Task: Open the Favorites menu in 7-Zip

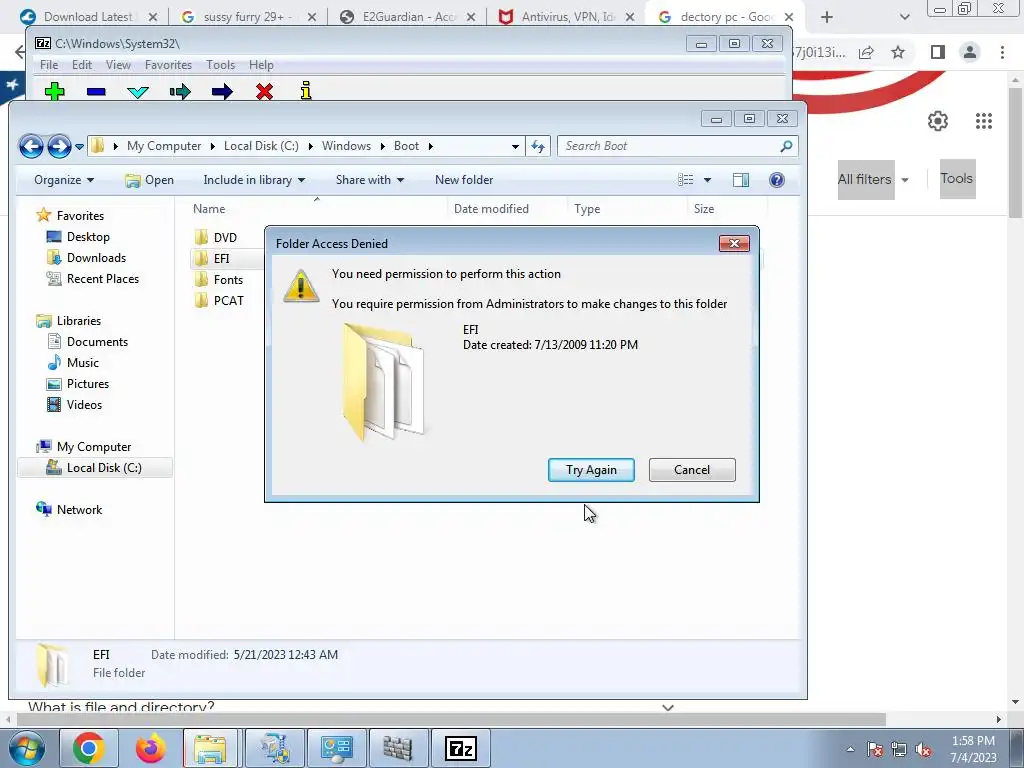Action: 168,65
